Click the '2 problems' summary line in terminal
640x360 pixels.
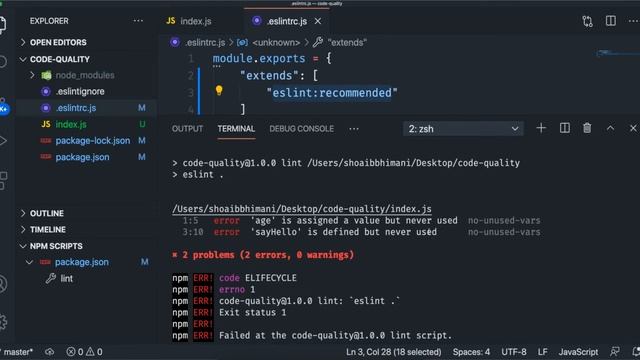263,255
